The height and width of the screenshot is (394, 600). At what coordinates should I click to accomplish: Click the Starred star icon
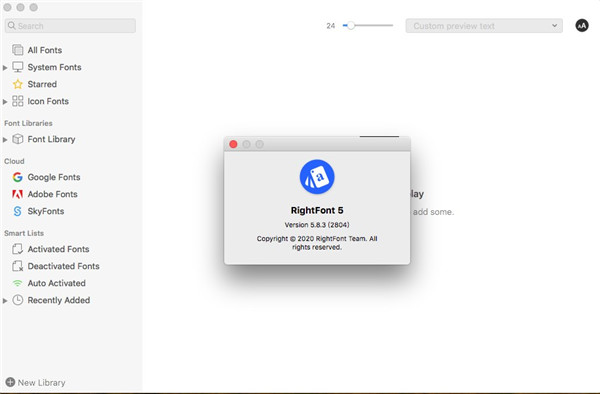click(x=18, y=84)
